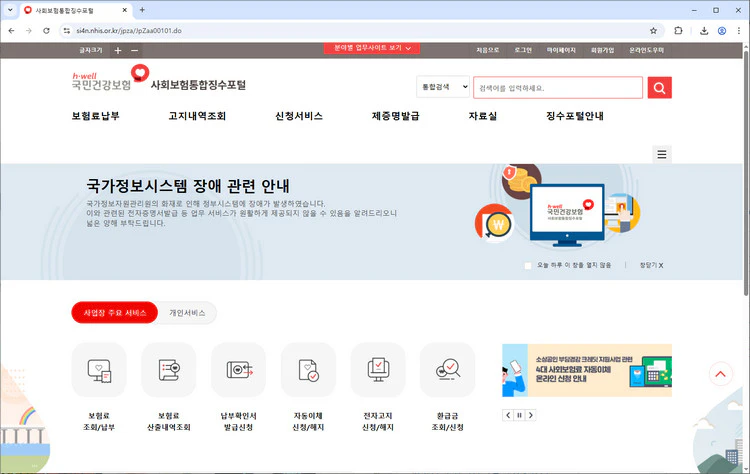
Task: Open the hamburger full-menu icon
Action: point(662,154)
